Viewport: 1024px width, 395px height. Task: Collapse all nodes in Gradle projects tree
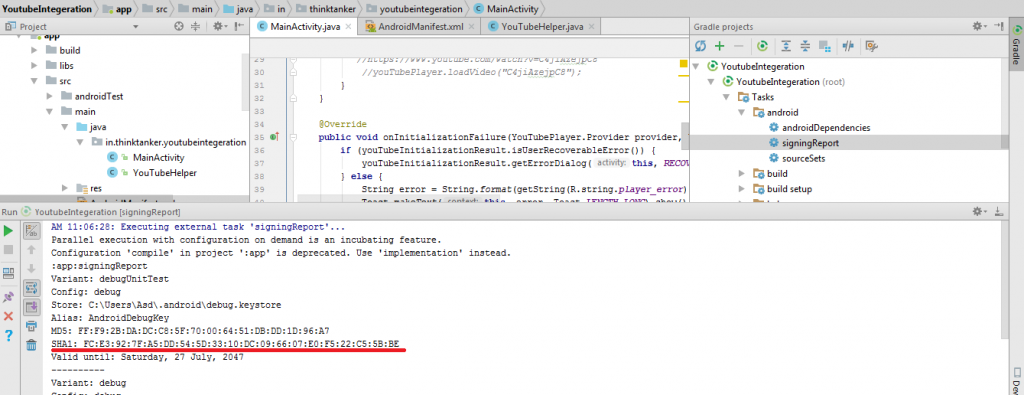click(805, 46)
